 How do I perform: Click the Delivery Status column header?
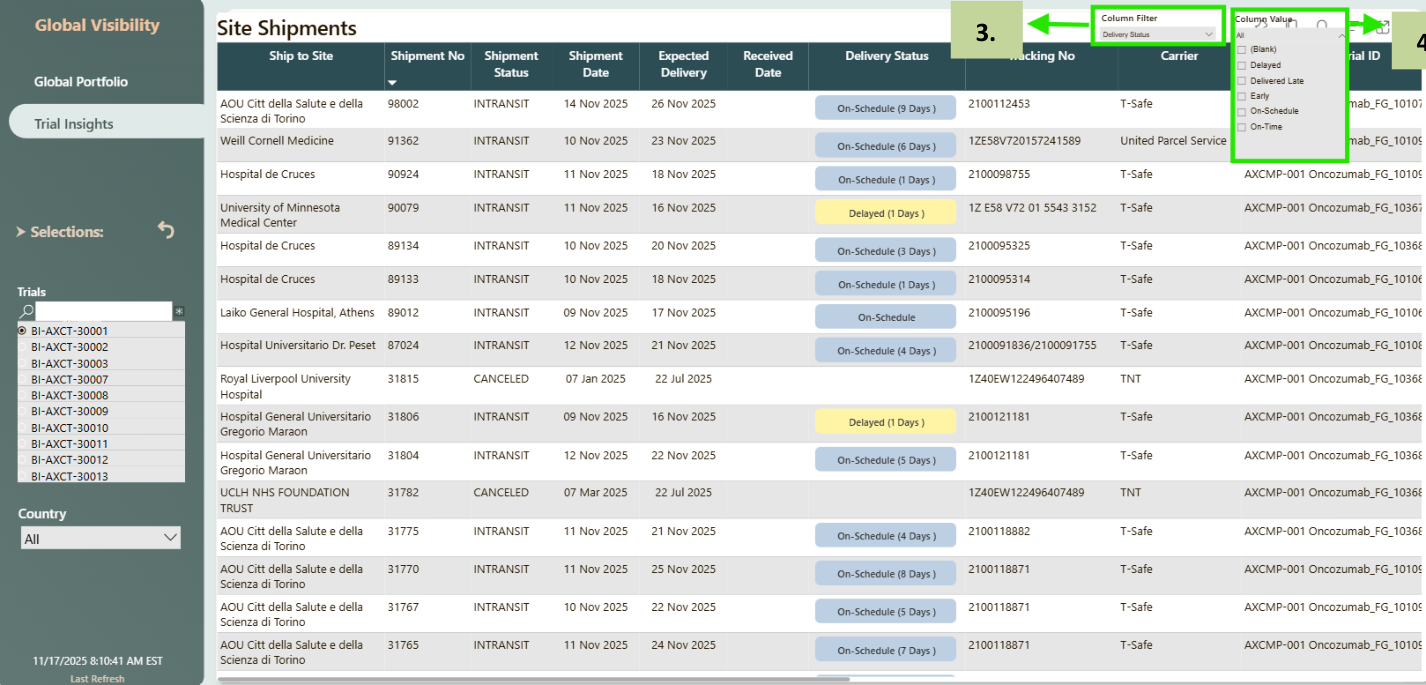click(x=886, y=56)
